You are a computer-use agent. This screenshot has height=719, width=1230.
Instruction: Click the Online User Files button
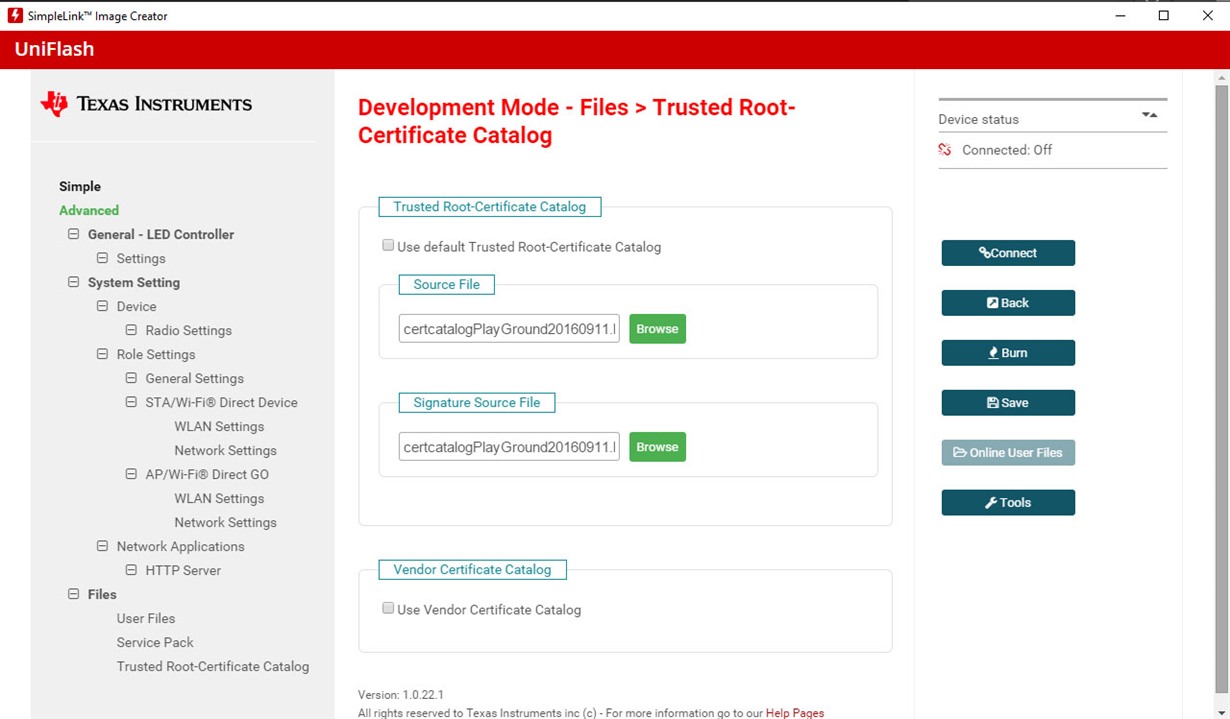point(1008,453)
